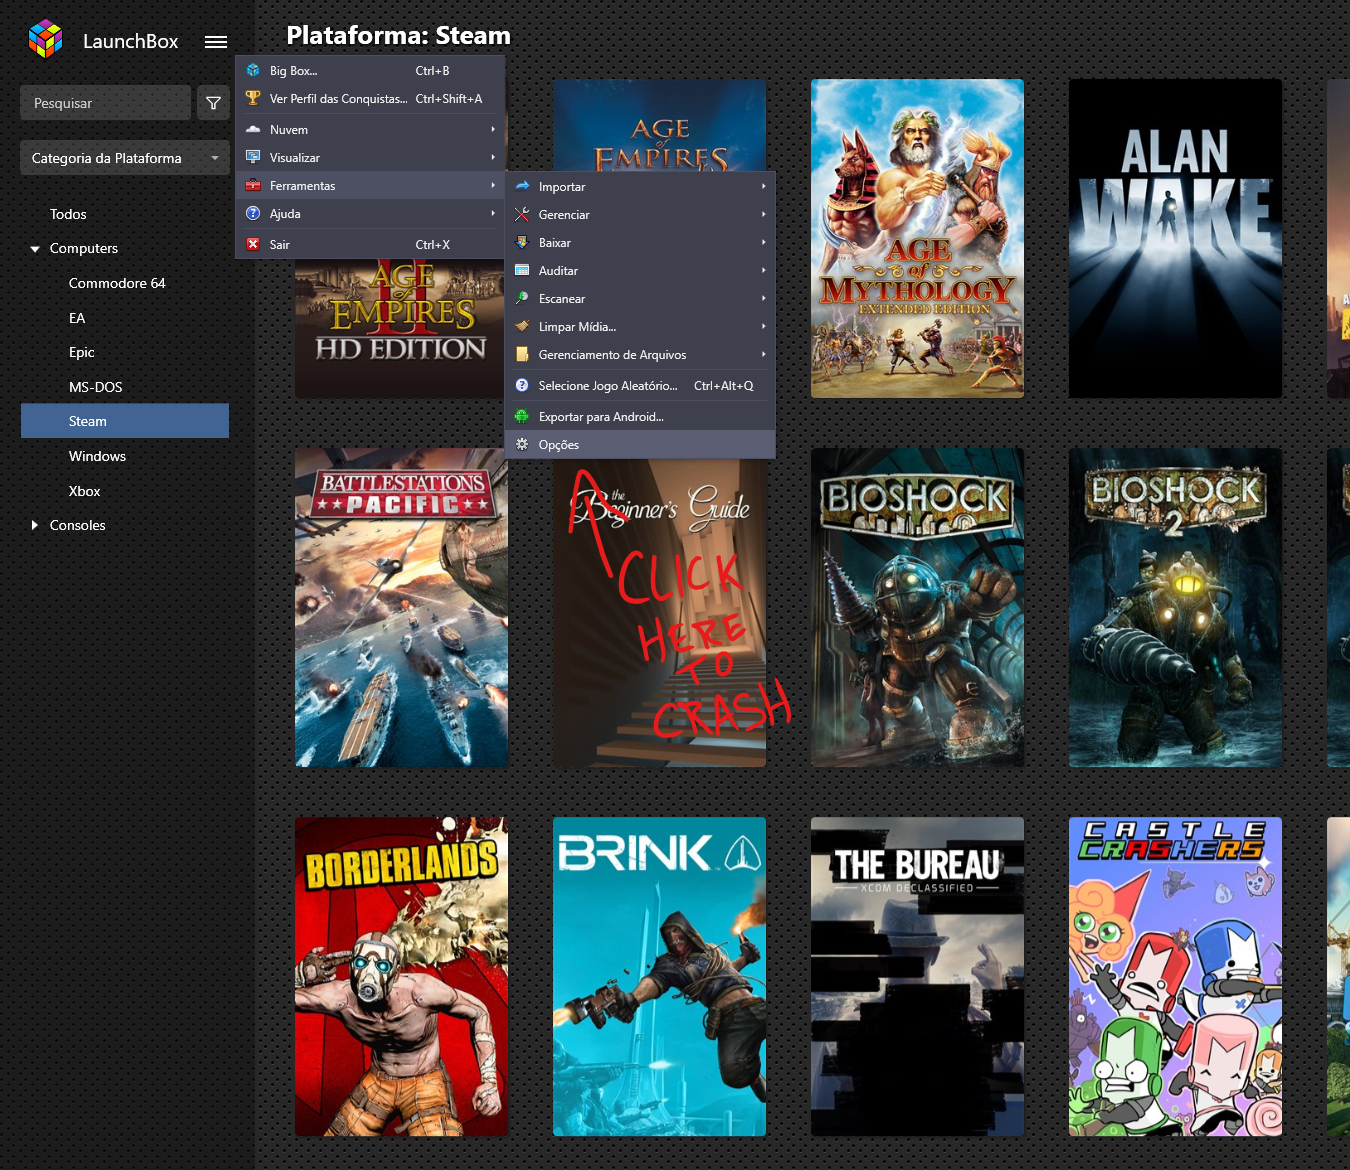
Task: Select the Windows platform
Action: (x=97, y=456)
